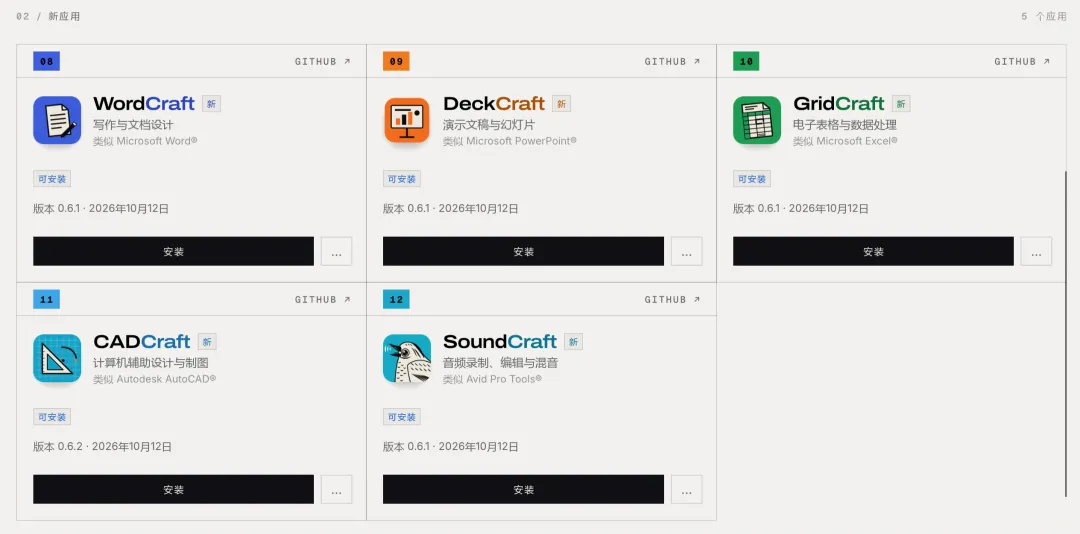Click the 计算机辅助设计与制图 description
Screen dimensions: 1080x534
151,363
